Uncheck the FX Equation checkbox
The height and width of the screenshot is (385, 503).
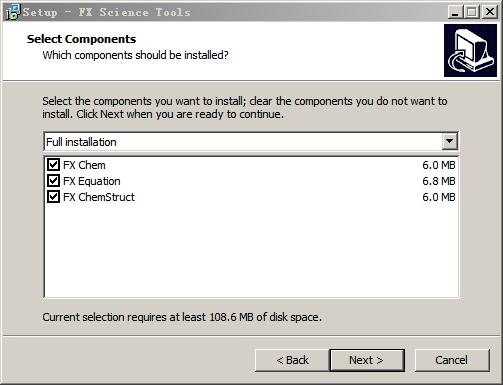pyautogui.click(x=53, y=181)
